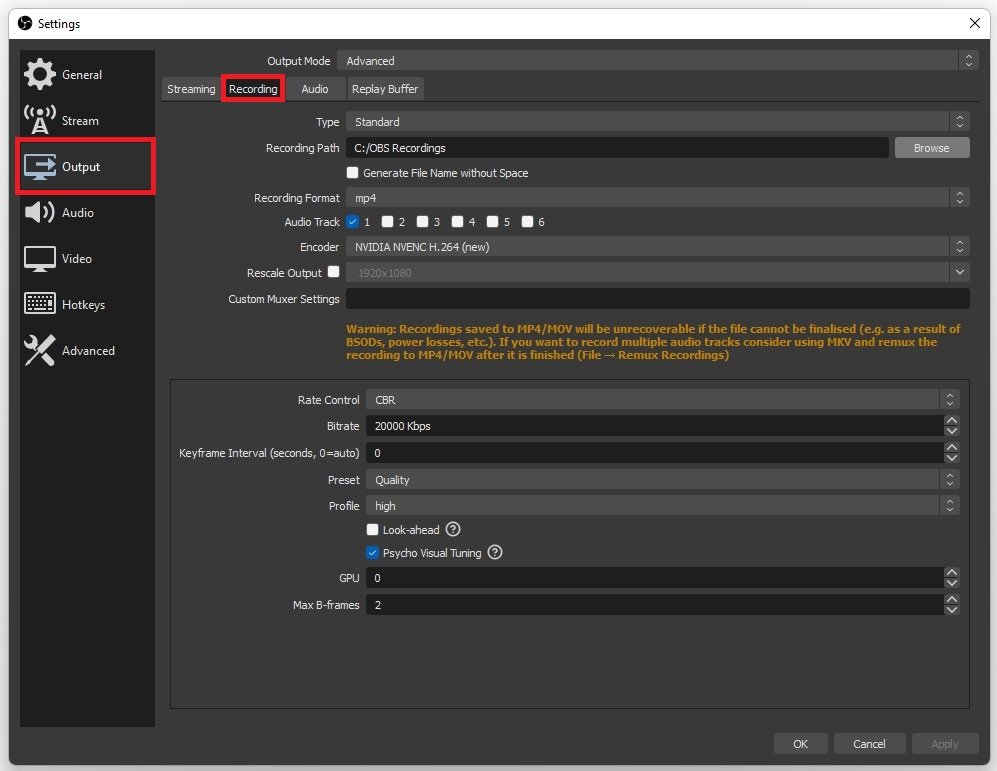997x771 pixels.
Task: Disable Psycho Visual Tuning checkbox
Action: tap(373, 553)
